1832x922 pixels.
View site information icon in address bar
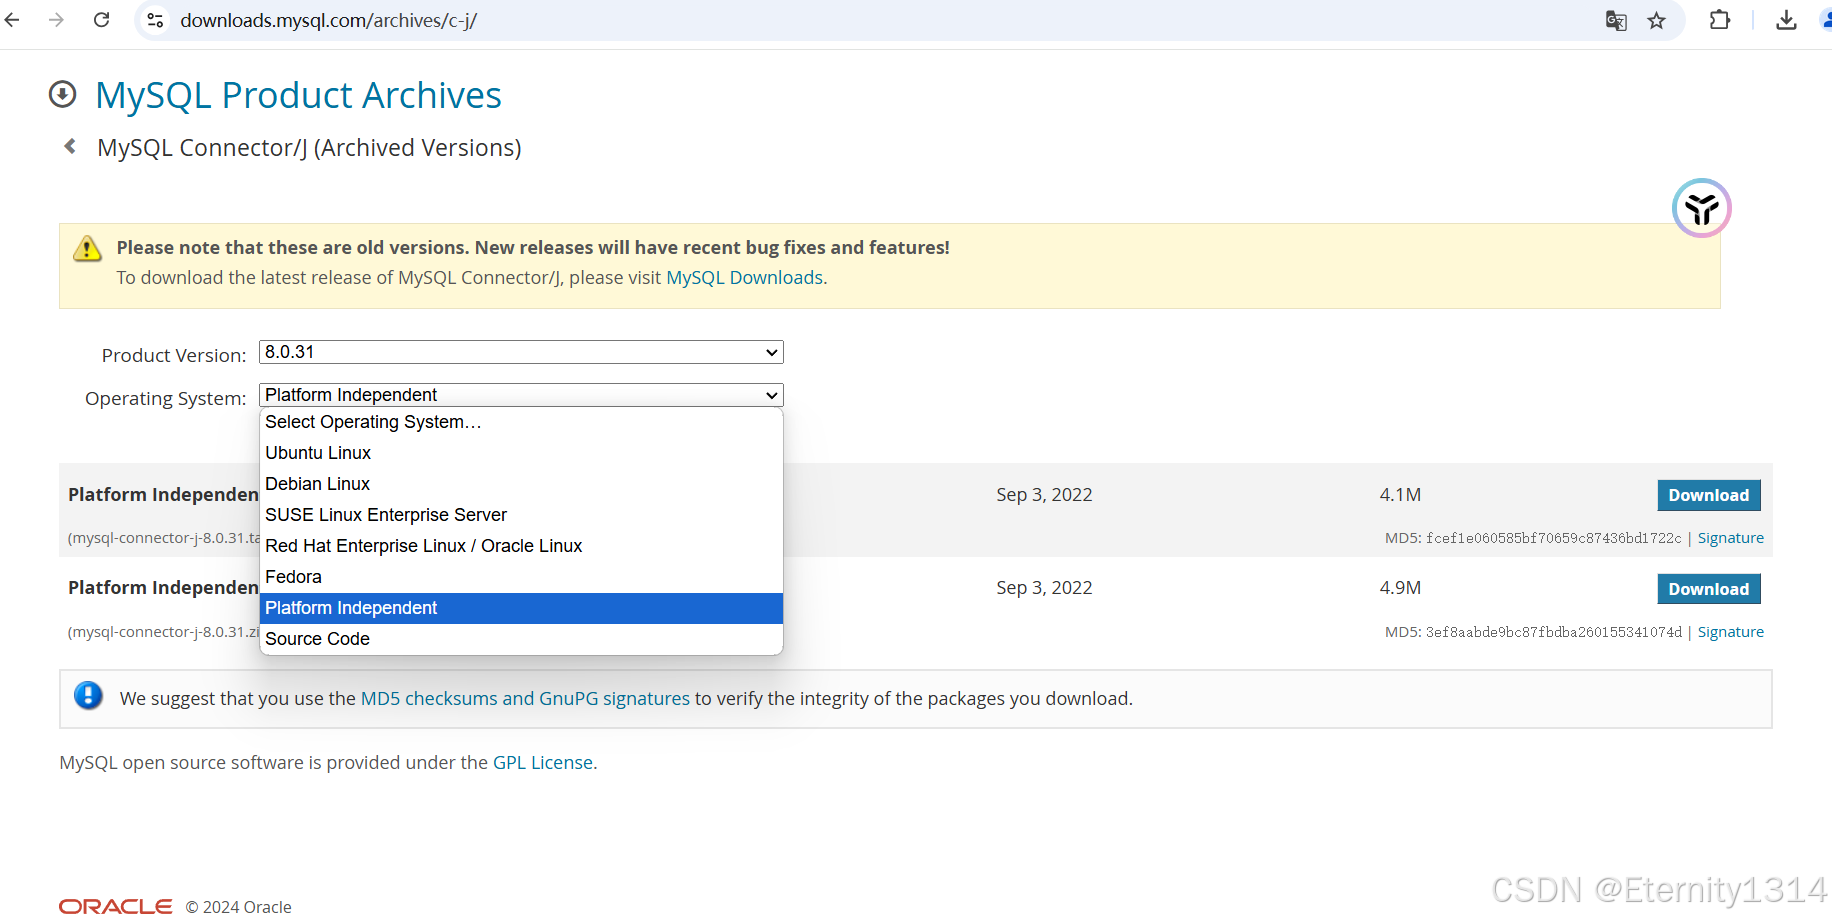[x=155, y=20]
